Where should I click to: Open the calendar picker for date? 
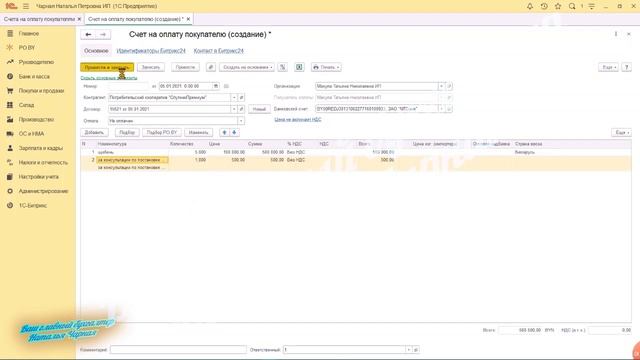pyautogui.click(x=216, y=86)
